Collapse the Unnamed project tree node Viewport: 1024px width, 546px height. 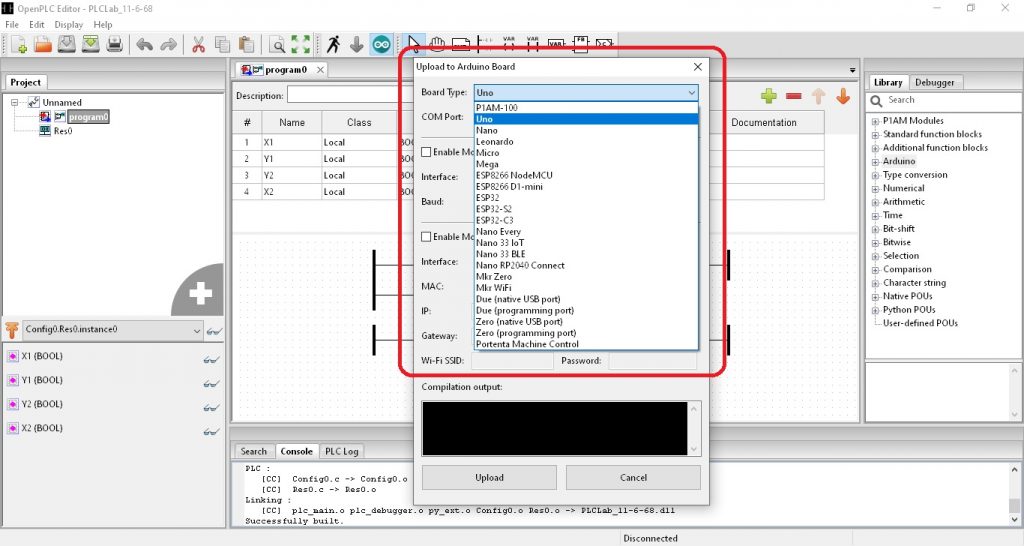[x=14, y=103]
